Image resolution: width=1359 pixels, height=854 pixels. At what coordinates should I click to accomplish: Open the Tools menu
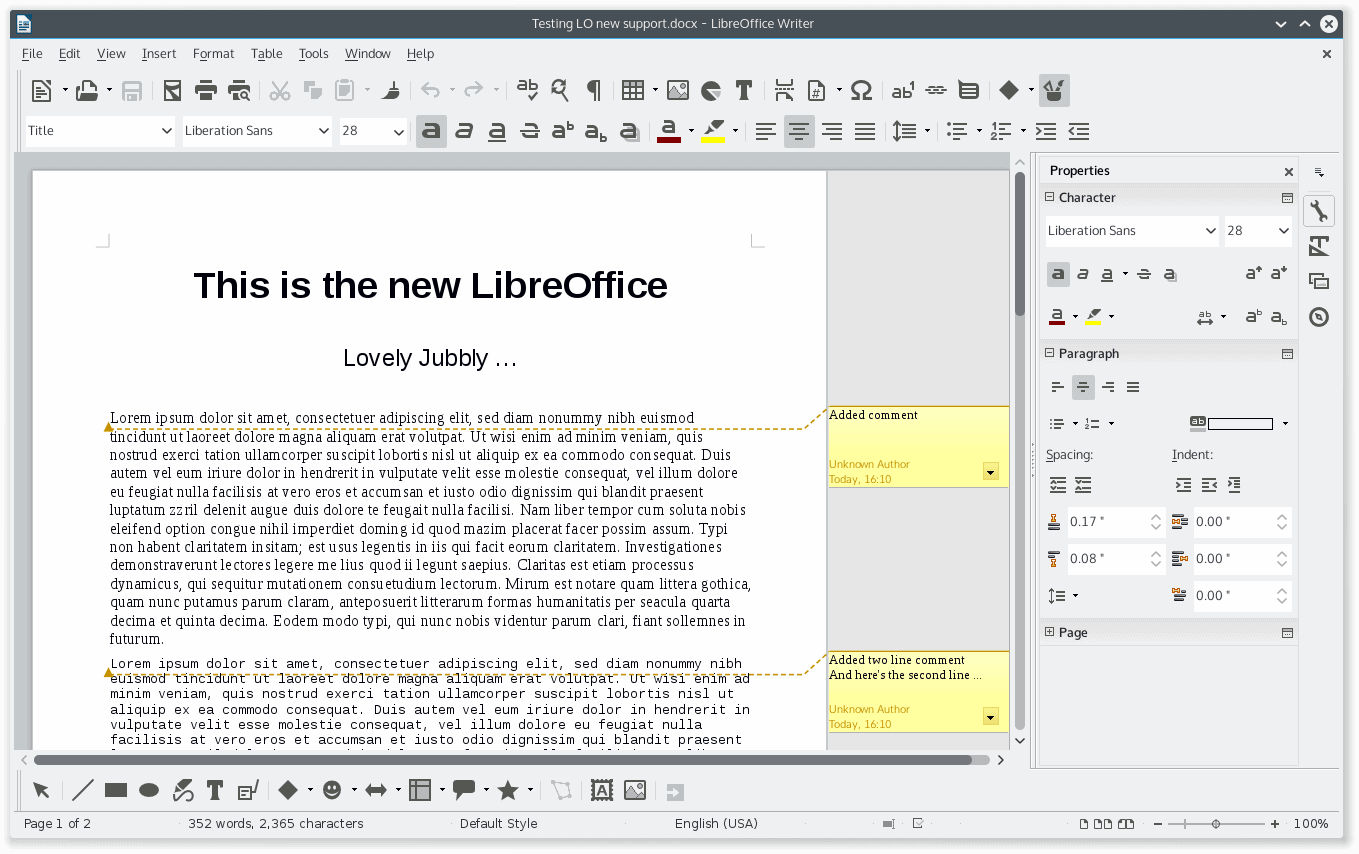(x=313, y=53)
